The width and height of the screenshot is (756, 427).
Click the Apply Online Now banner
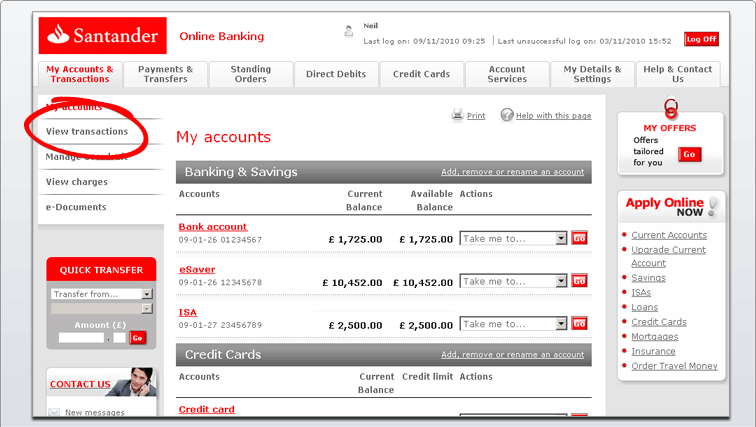671,207
